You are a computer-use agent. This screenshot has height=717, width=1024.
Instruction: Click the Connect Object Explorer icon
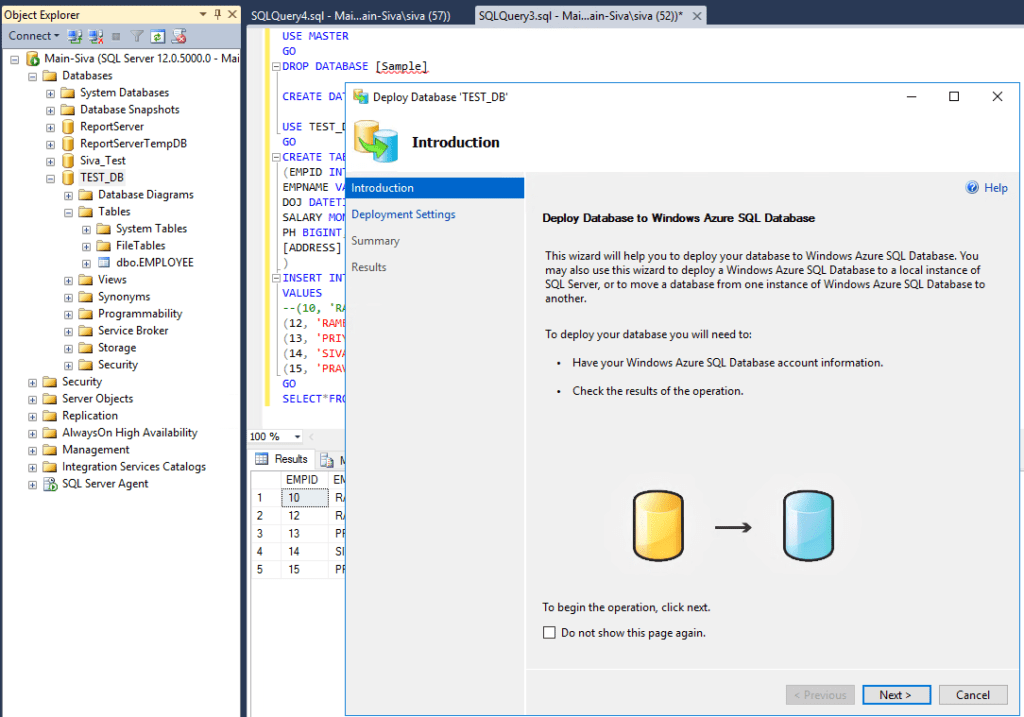pos(75,36)
